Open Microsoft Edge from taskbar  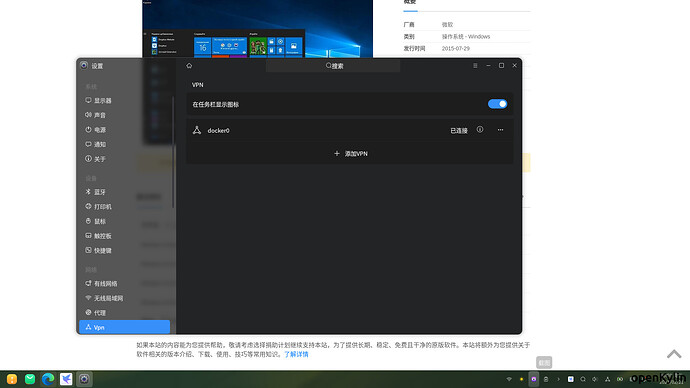[48, 379]
